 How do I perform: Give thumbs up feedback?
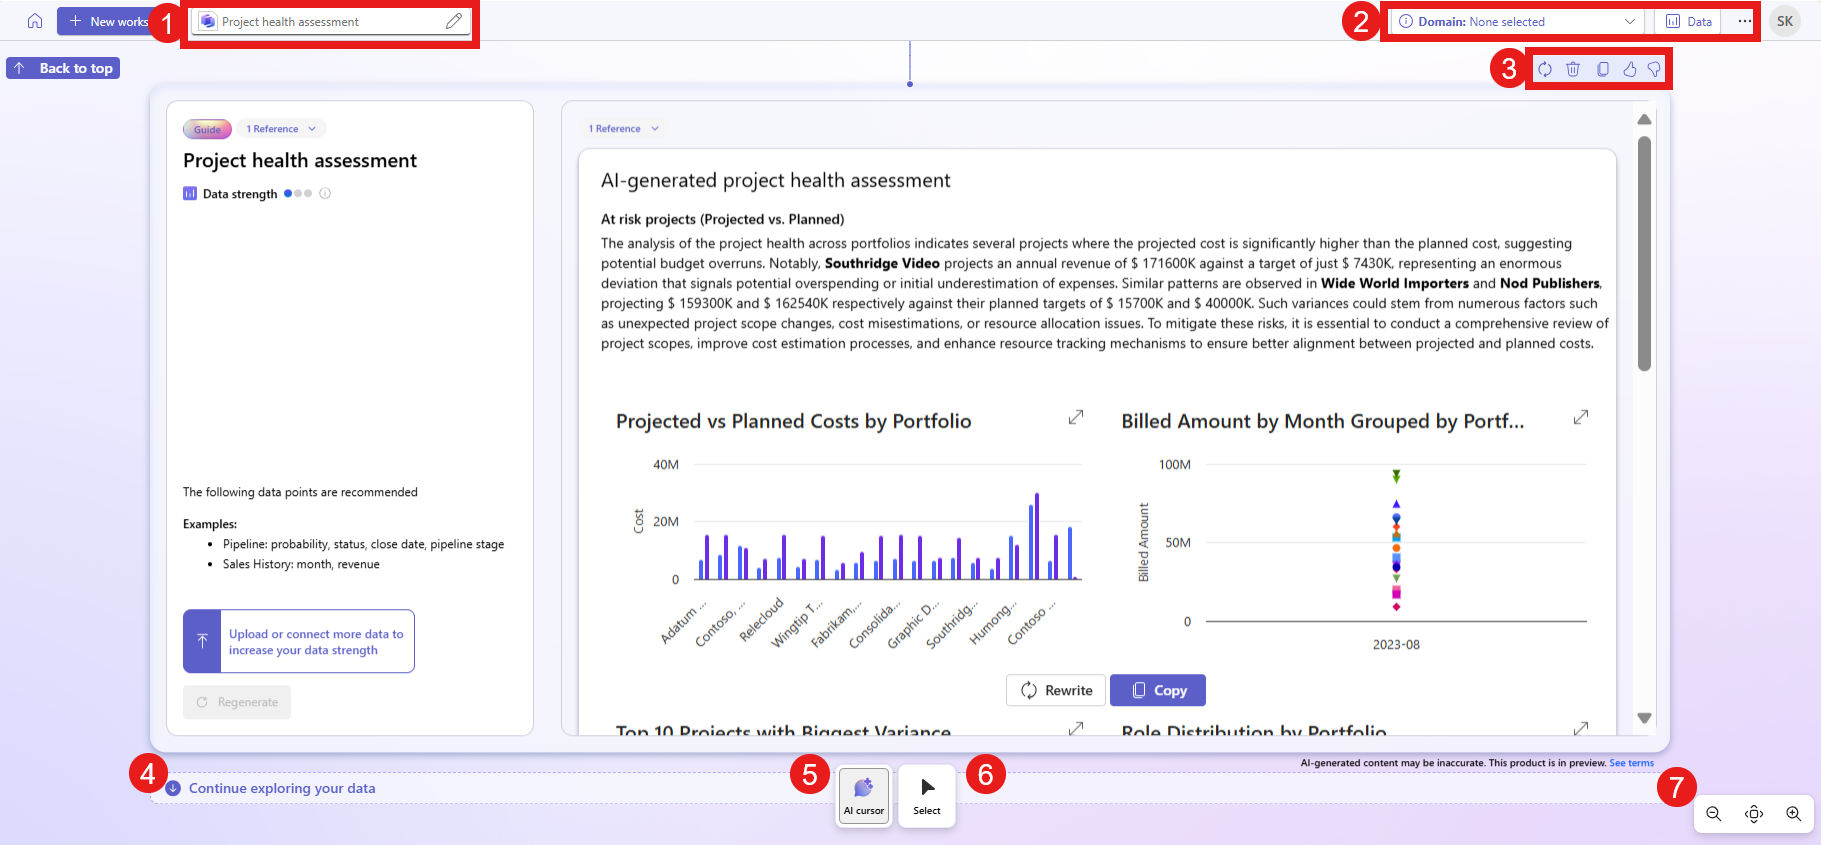(1629, 69)
